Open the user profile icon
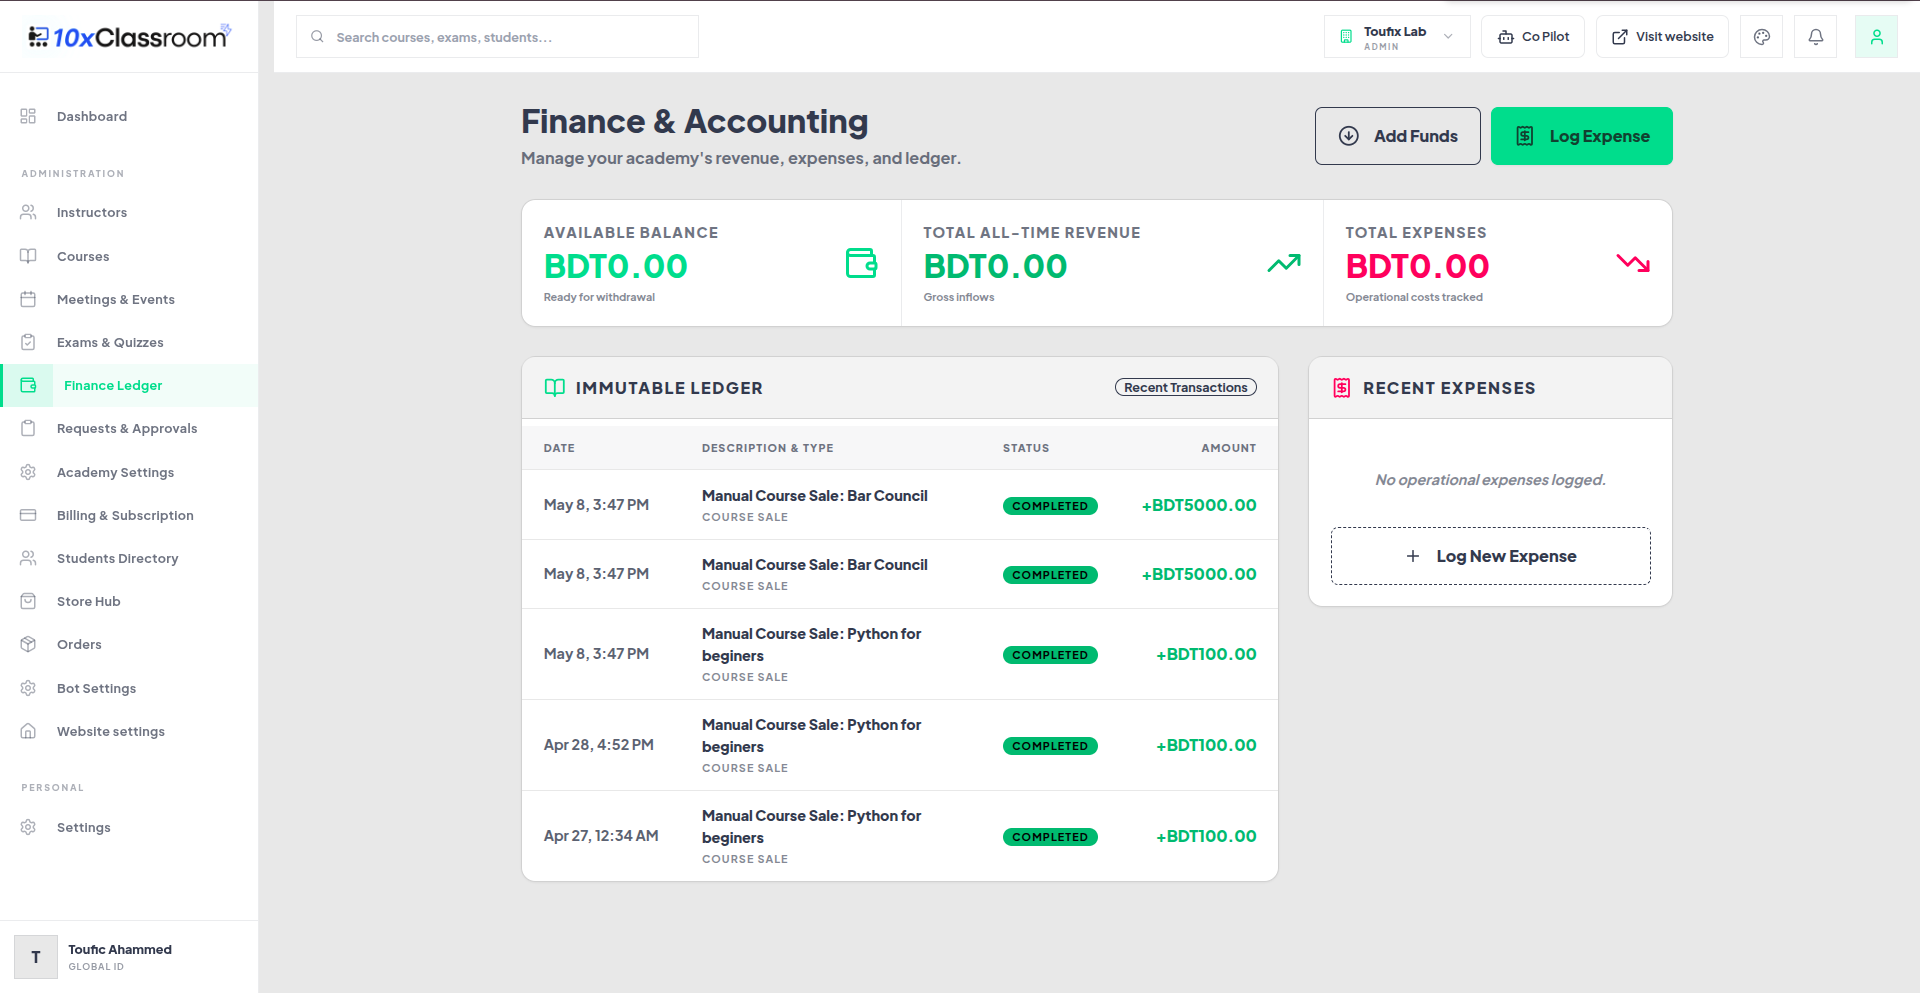Screen dimensions: 1920x993 tap(1876, 37)
